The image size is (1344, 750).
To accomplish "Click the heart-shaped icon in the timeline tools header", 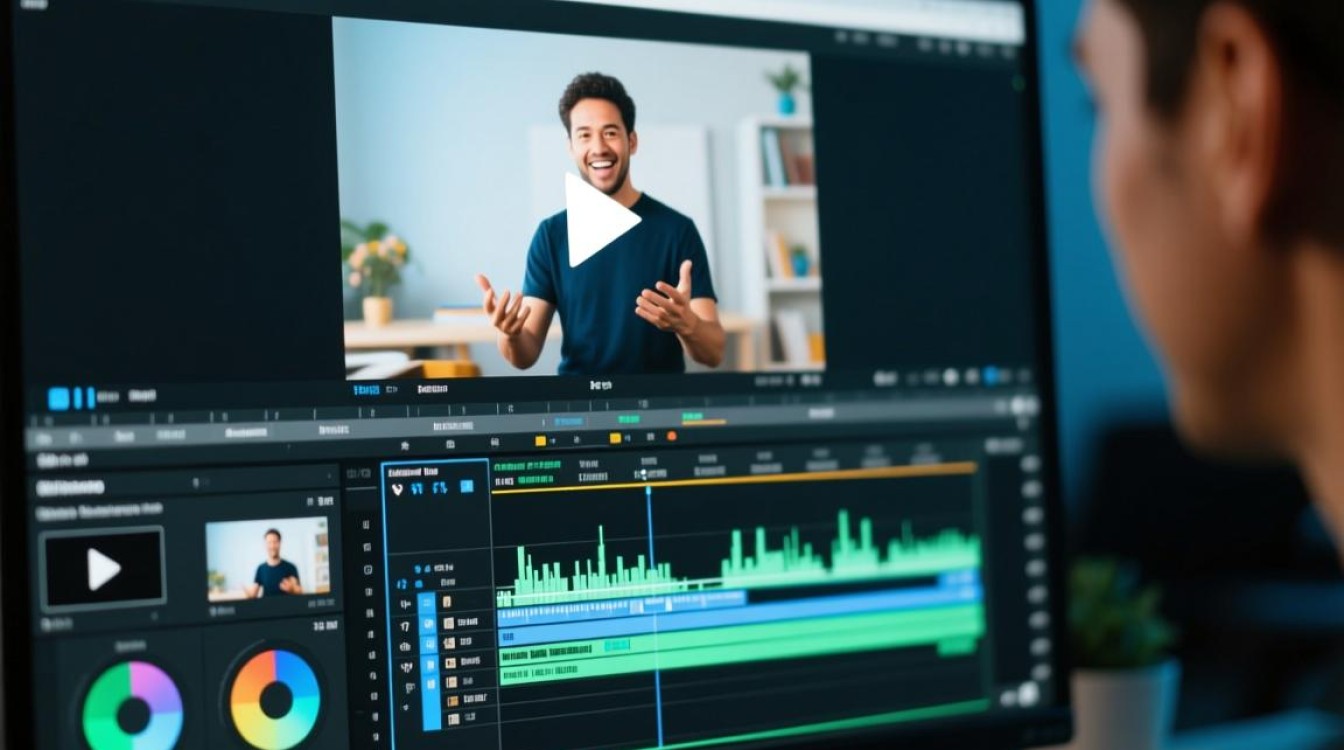I will [x=397, y=489].
